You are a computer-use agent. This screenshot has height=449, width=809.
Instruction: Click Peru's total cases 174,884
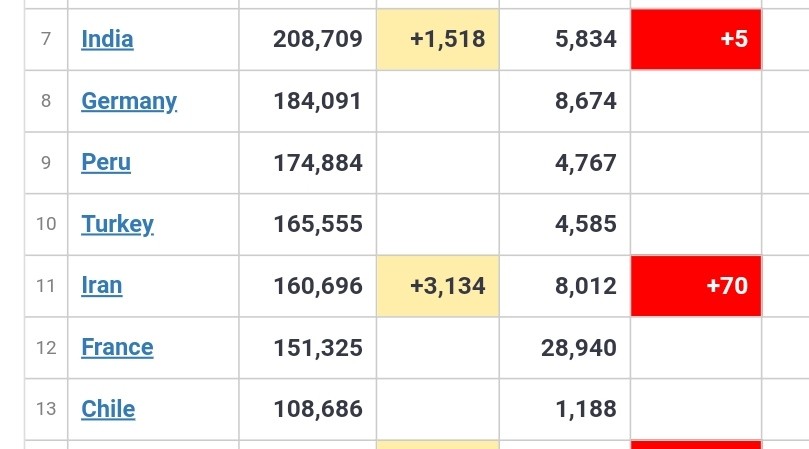pos(318,163)
